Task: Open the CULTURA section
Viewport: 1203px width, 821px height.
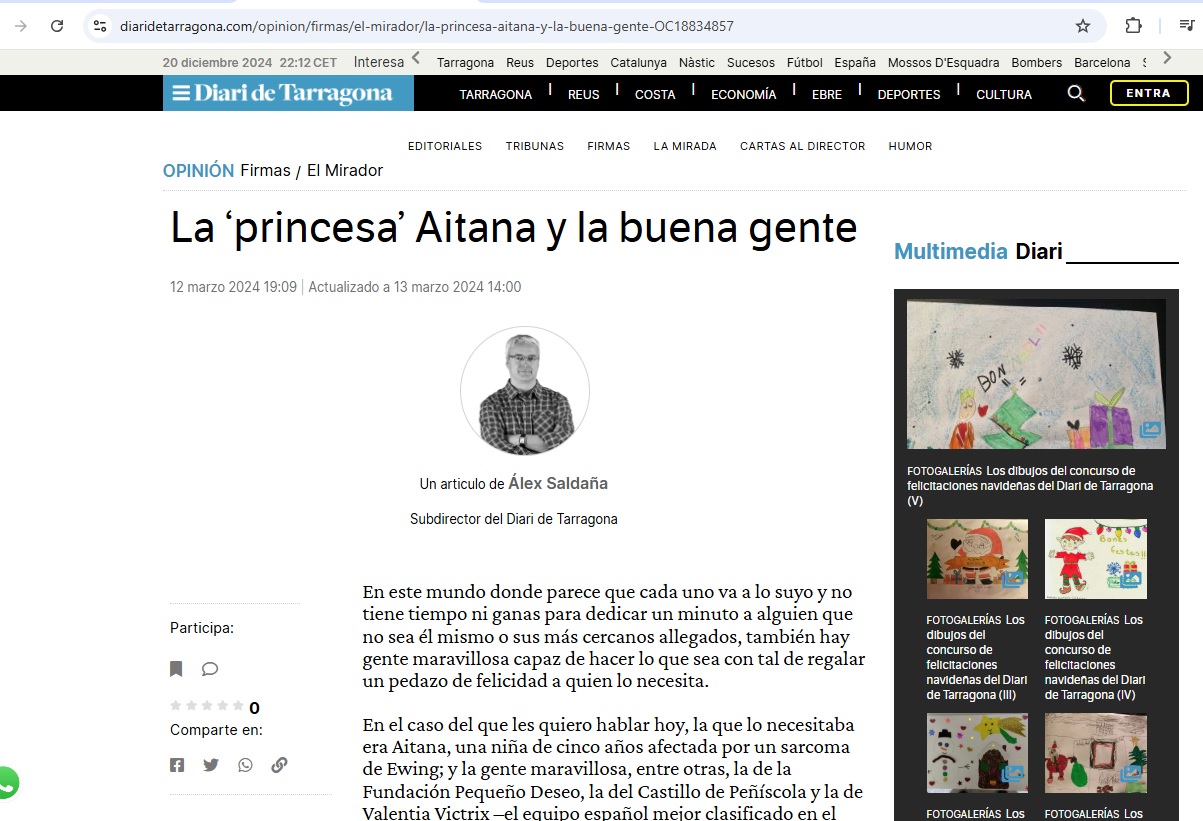Action: coord(1004,95)
